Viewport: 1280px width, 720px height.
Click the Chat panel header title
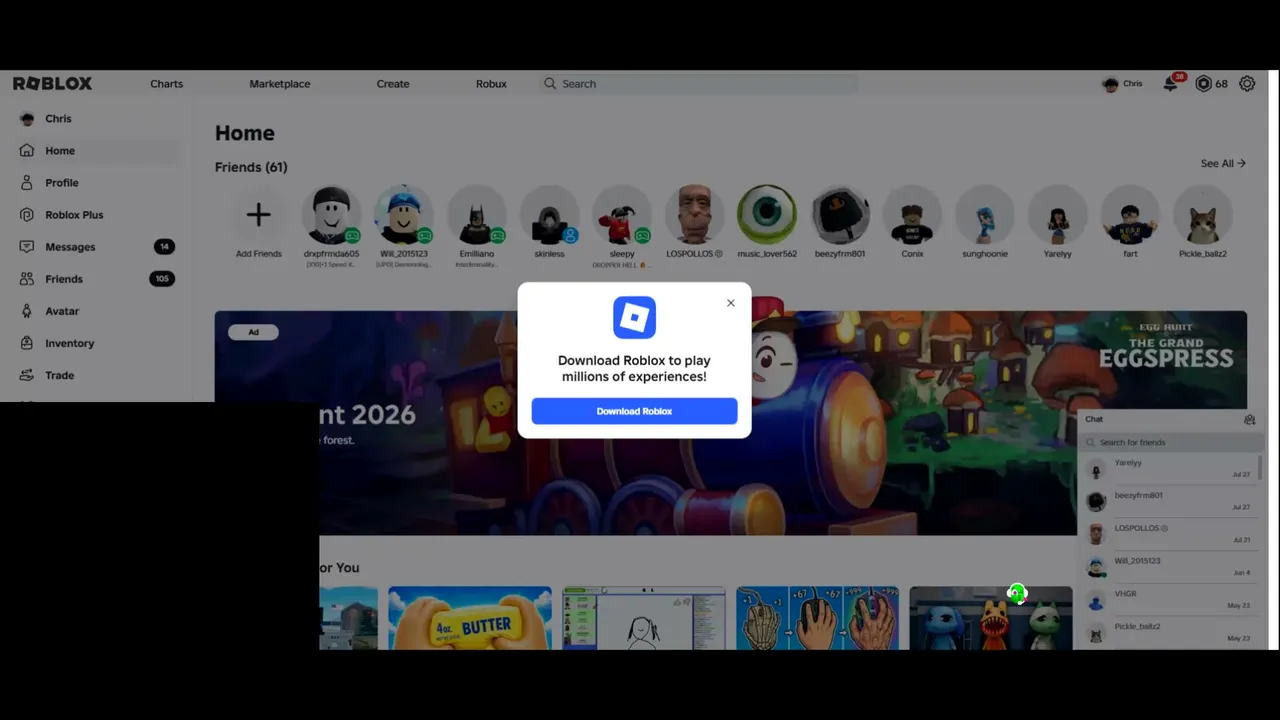coord(1095,420)
